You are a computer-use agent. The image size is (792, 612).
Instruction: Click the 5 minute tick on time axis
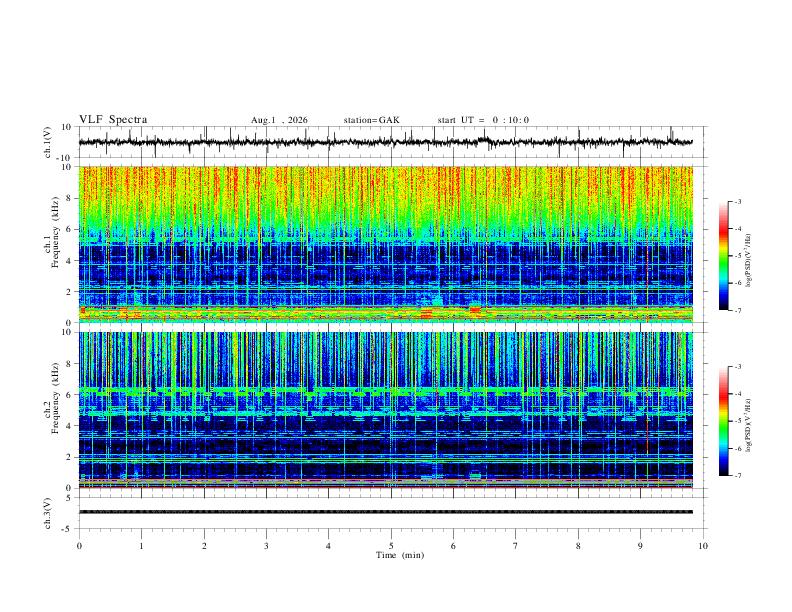[x=391, y=546]
